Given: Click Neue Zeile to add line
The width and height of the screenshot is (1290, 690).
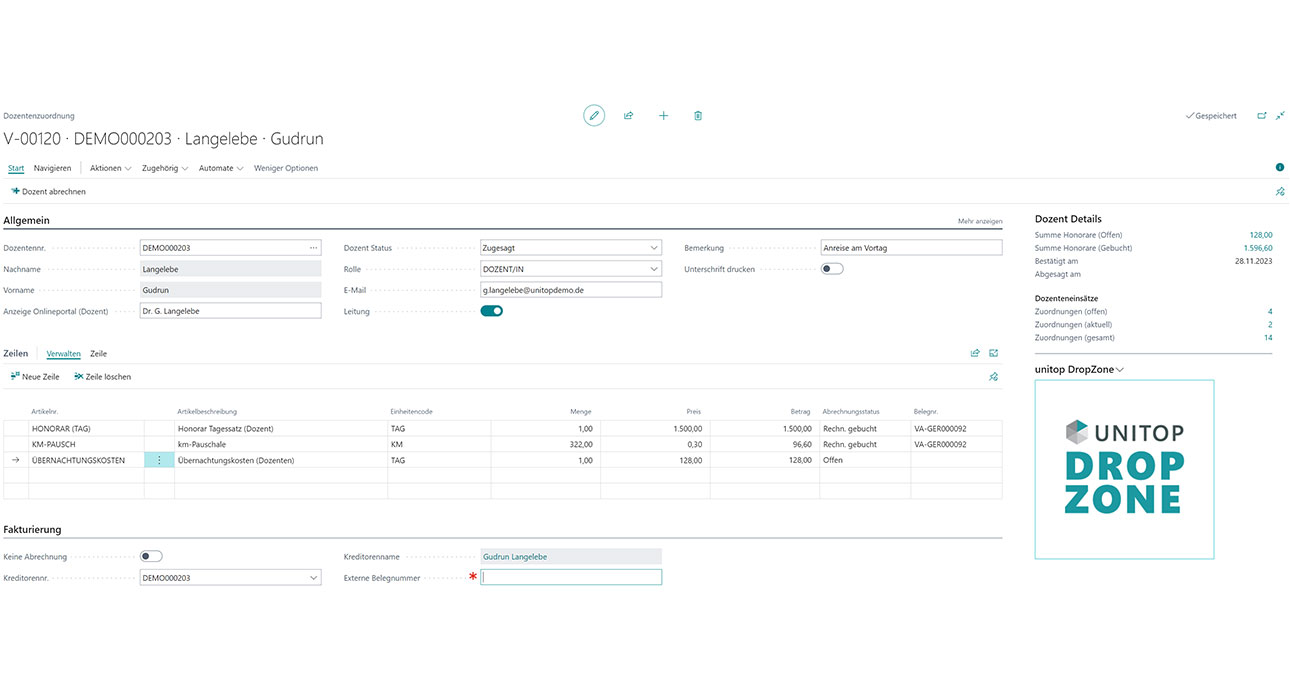Looking at the screenshot, I should pos(35,377).
